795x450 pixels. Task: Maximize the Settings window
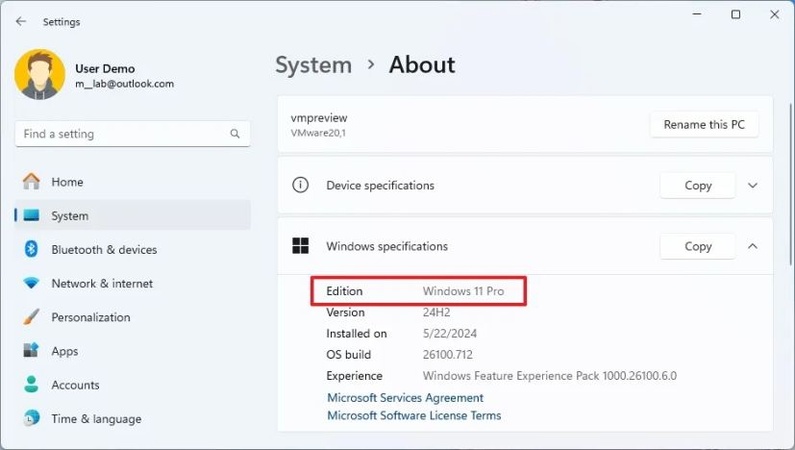click(736, 14)
